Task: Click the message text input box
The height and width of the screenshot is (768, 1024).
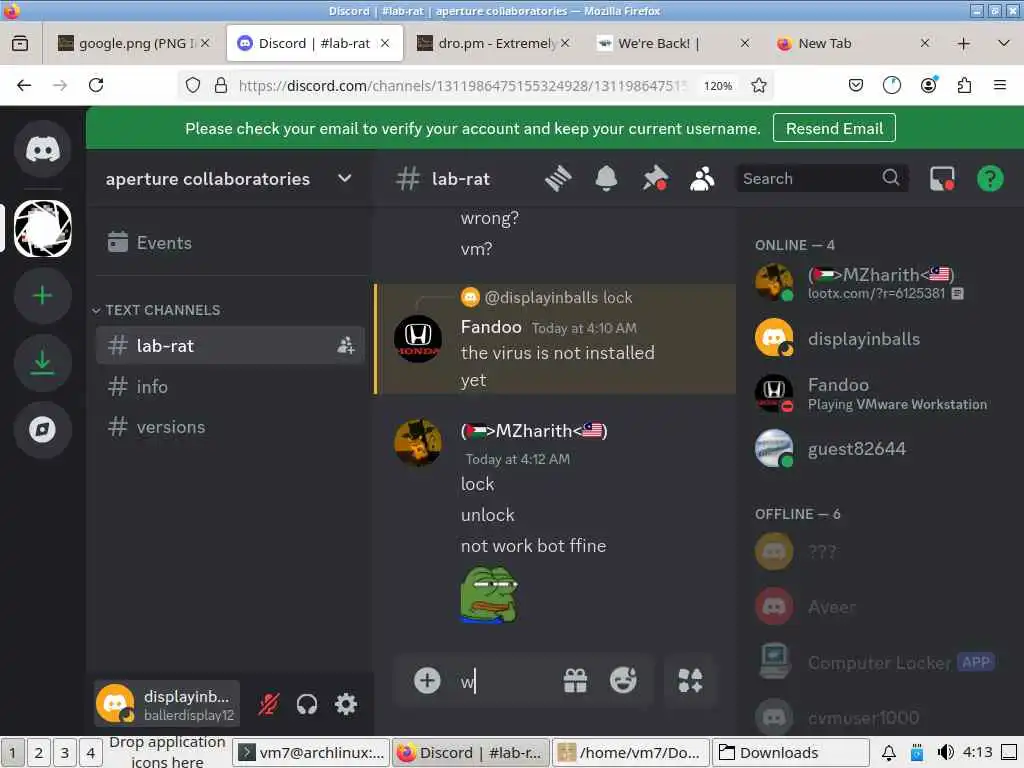Action: pos(504,682)
